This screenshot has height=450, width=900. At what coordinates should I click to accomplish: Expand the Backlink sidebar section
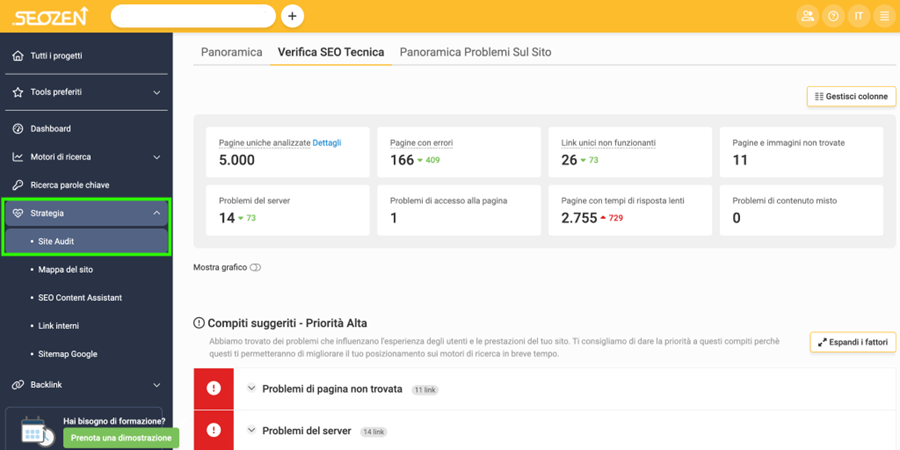(156, 385)
